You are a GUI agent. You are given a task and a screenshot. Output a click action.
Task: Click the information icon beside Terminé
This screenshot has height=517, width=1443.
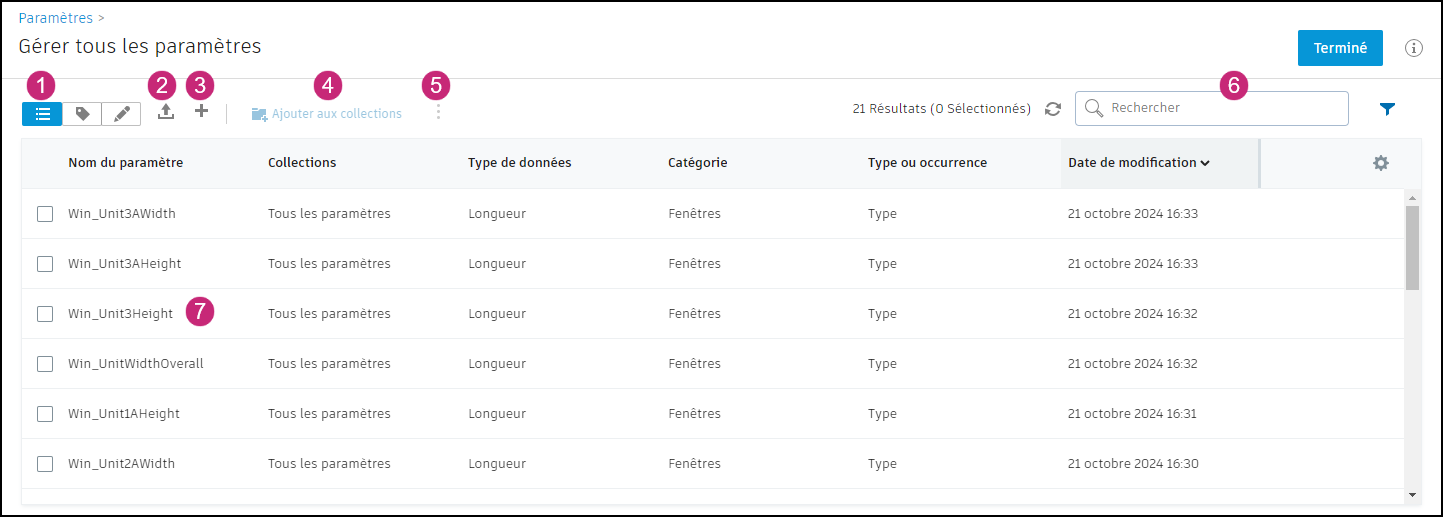click(x=1414, y=48)
